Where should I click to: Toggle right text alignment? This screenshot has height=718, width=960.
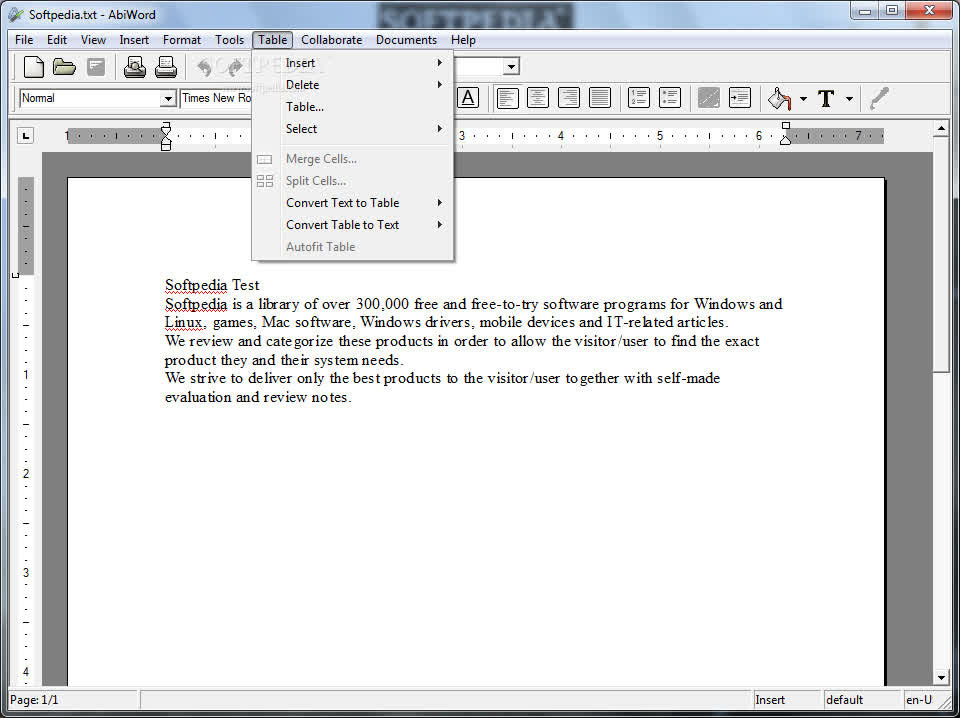coord(569,98)
